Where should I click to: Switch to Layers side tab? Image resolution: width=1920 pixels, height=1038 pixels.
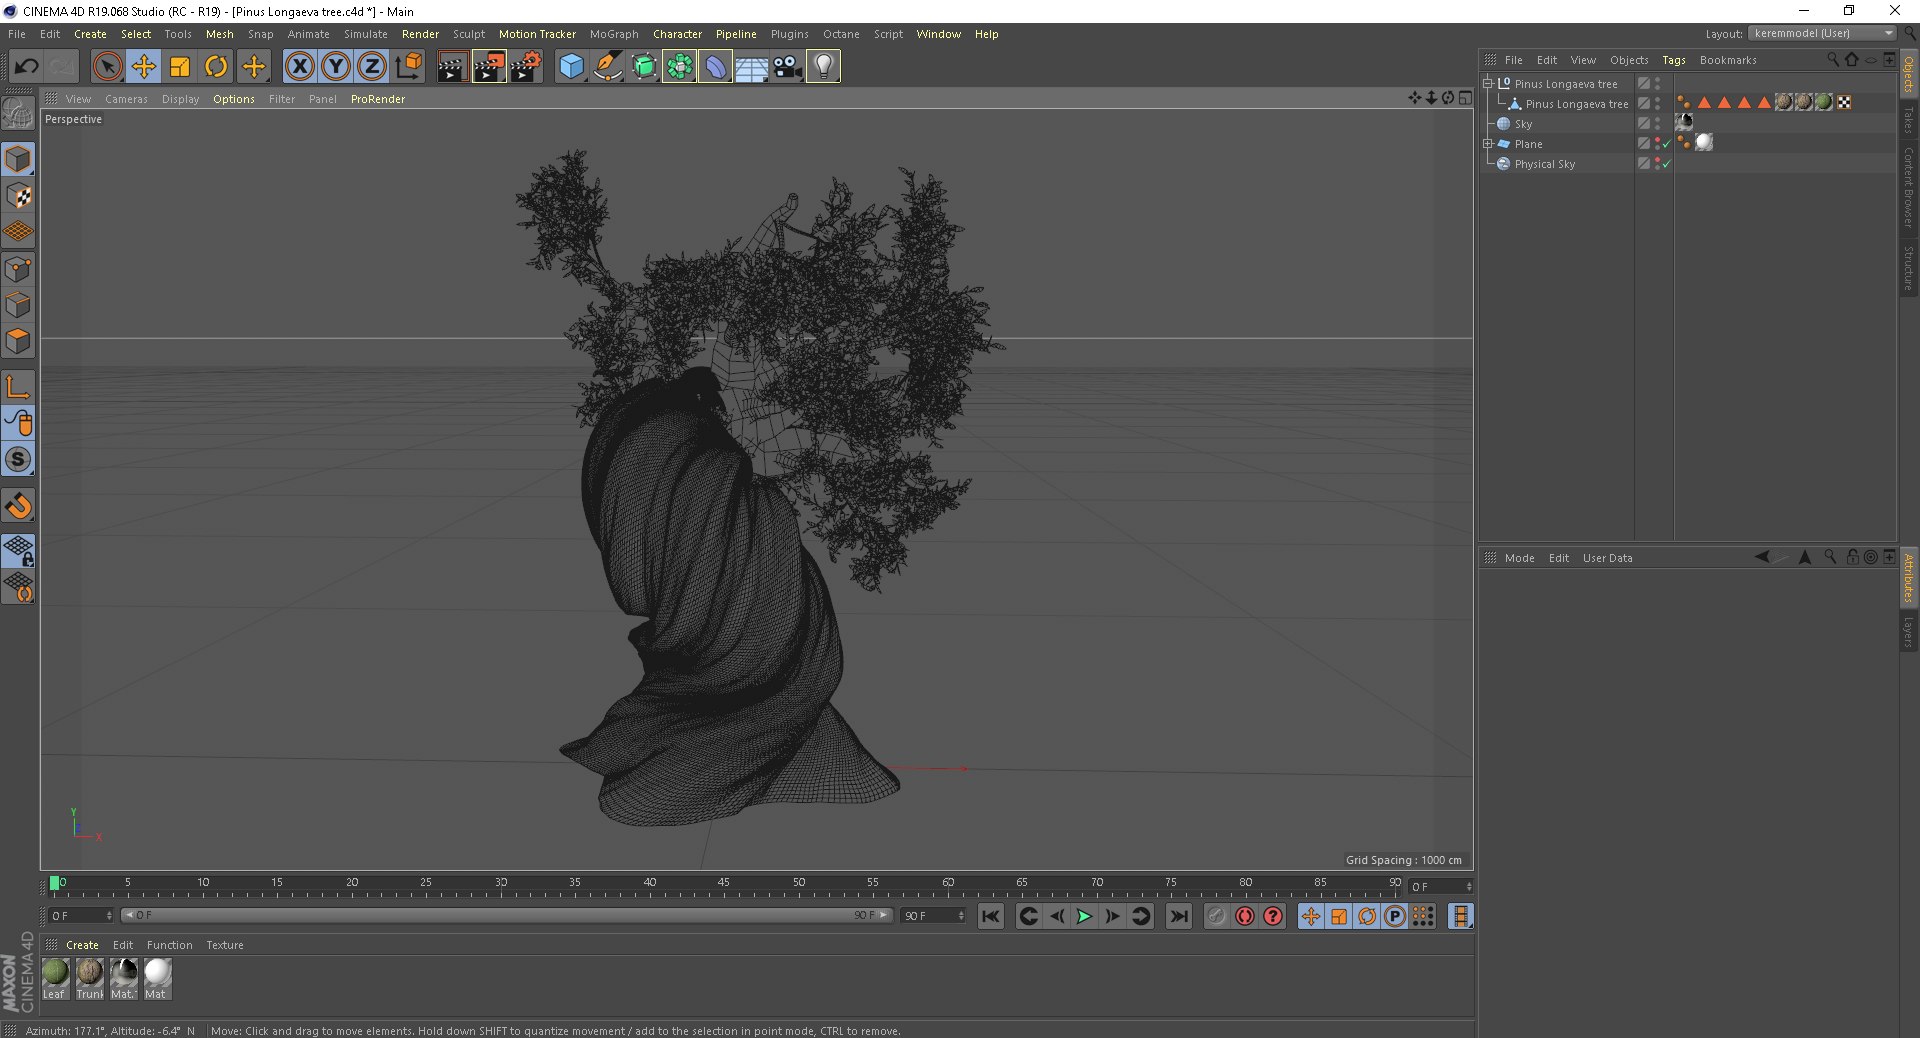tap(1908, 632)
